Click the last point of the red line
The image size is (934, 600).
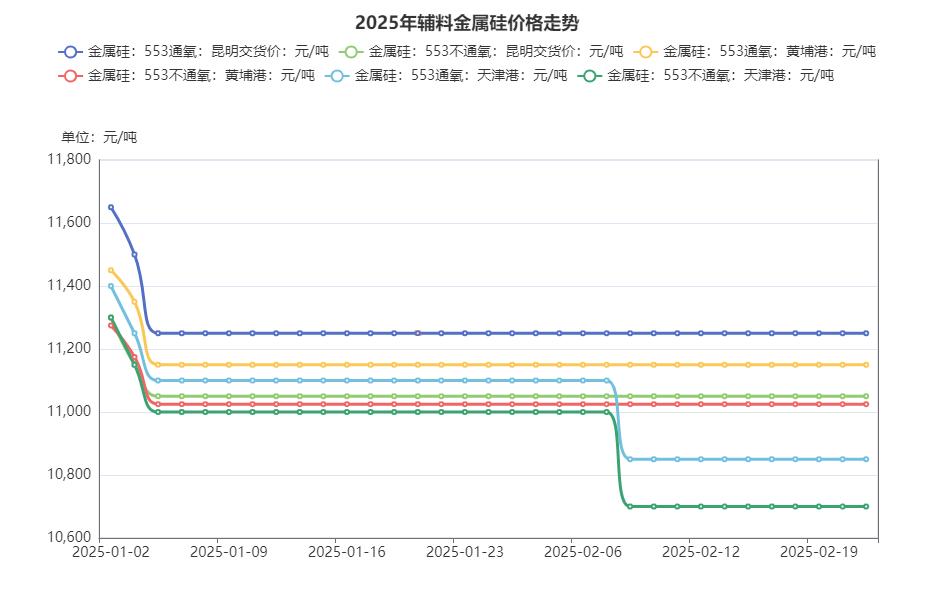[x=866, y=404]
